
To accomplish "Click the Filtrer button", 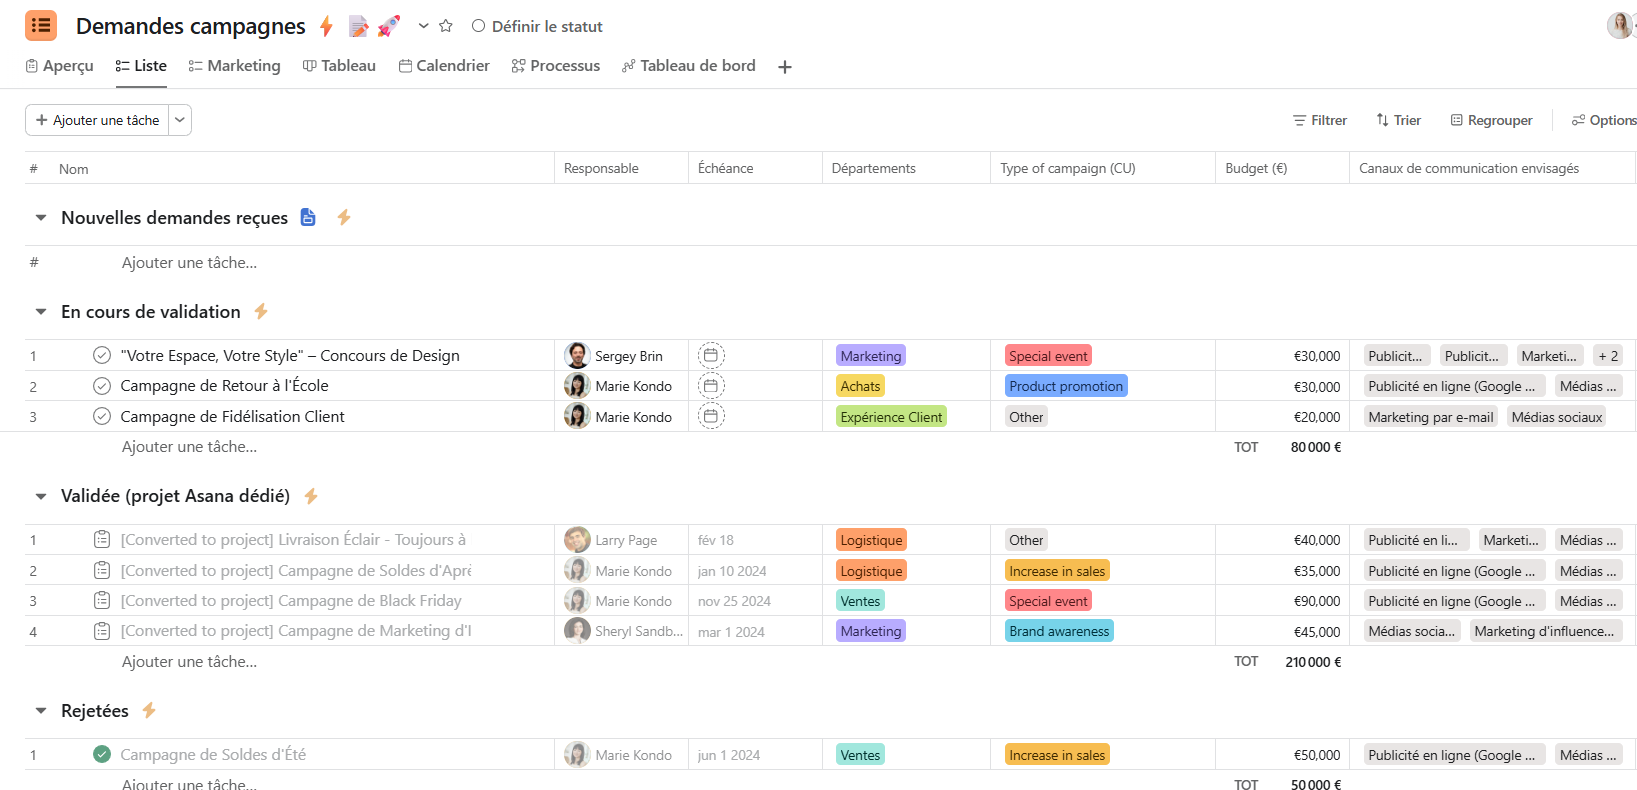I will (x=1319, y=120).
